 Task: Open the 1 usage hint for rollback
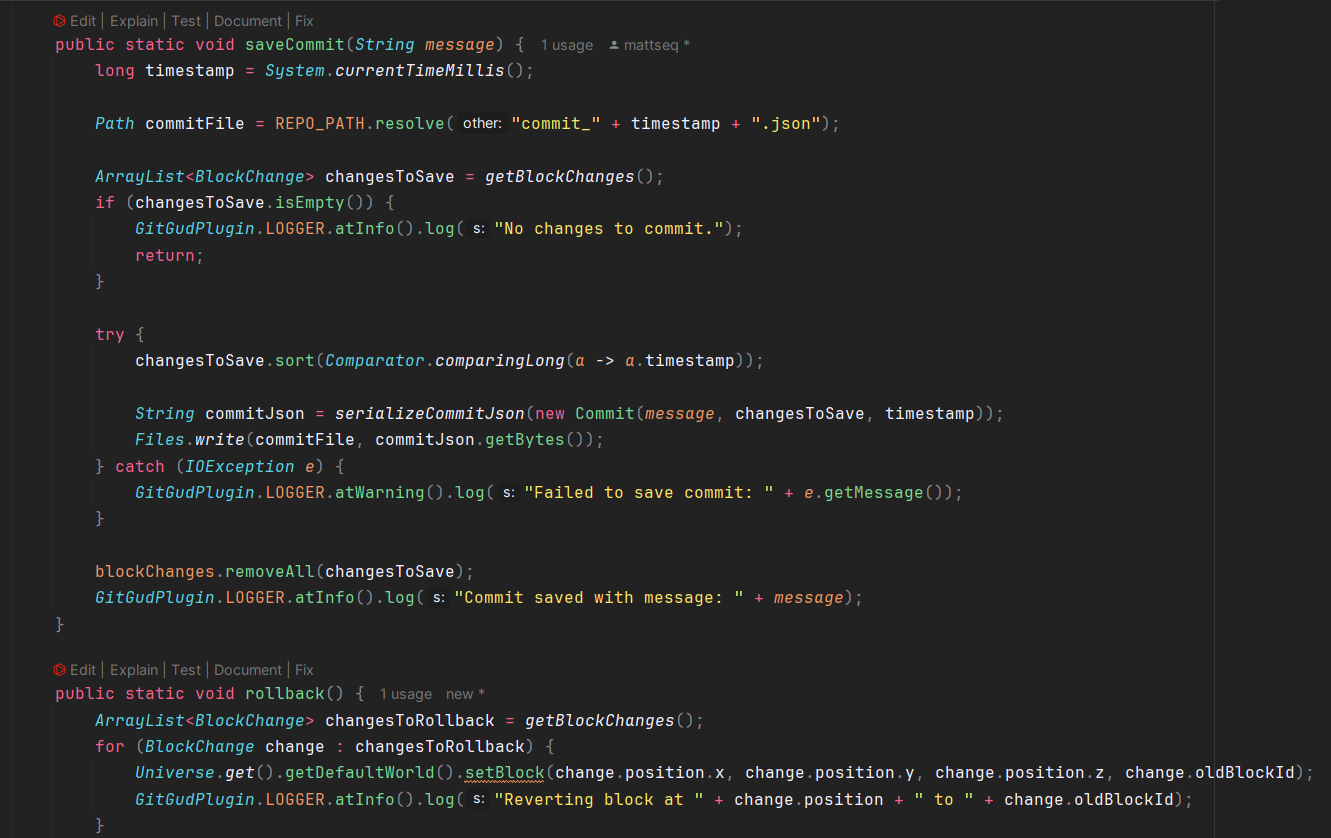pyautogui.click(x=405, y=694)
